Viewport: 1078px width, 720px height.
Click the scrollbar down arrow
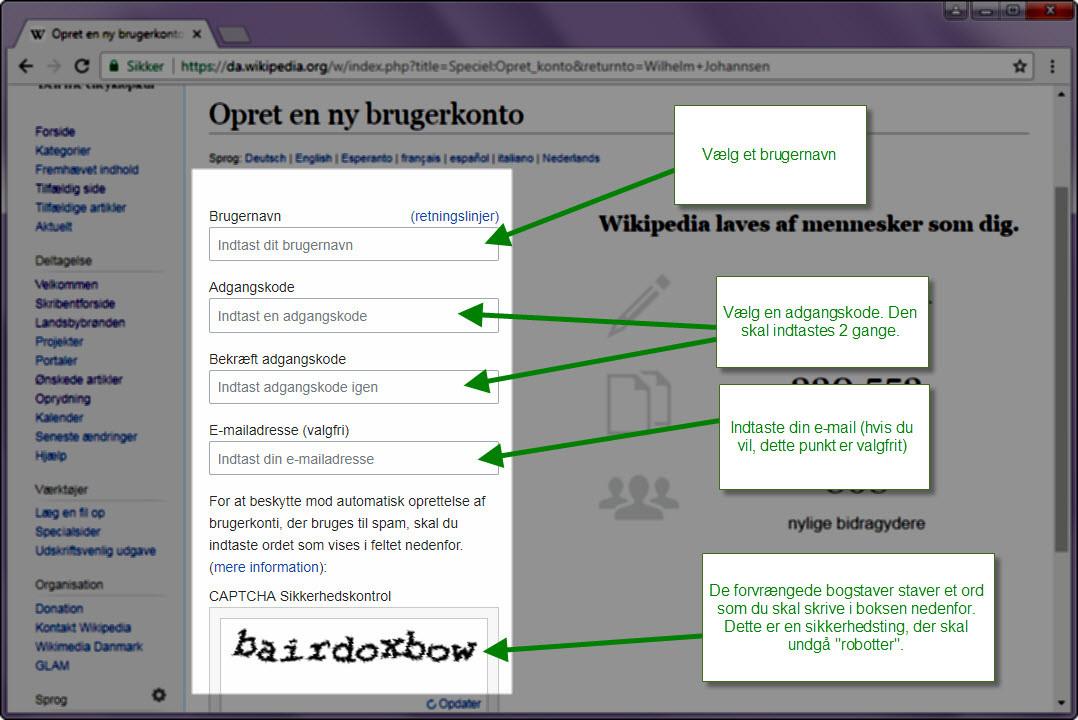click(x=1061, y=703)
